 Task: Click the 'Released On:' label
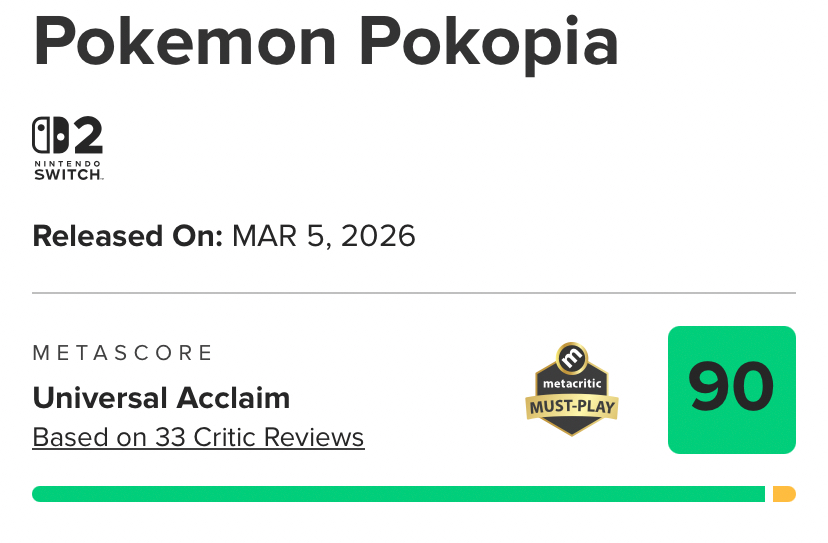pos(127,237)
